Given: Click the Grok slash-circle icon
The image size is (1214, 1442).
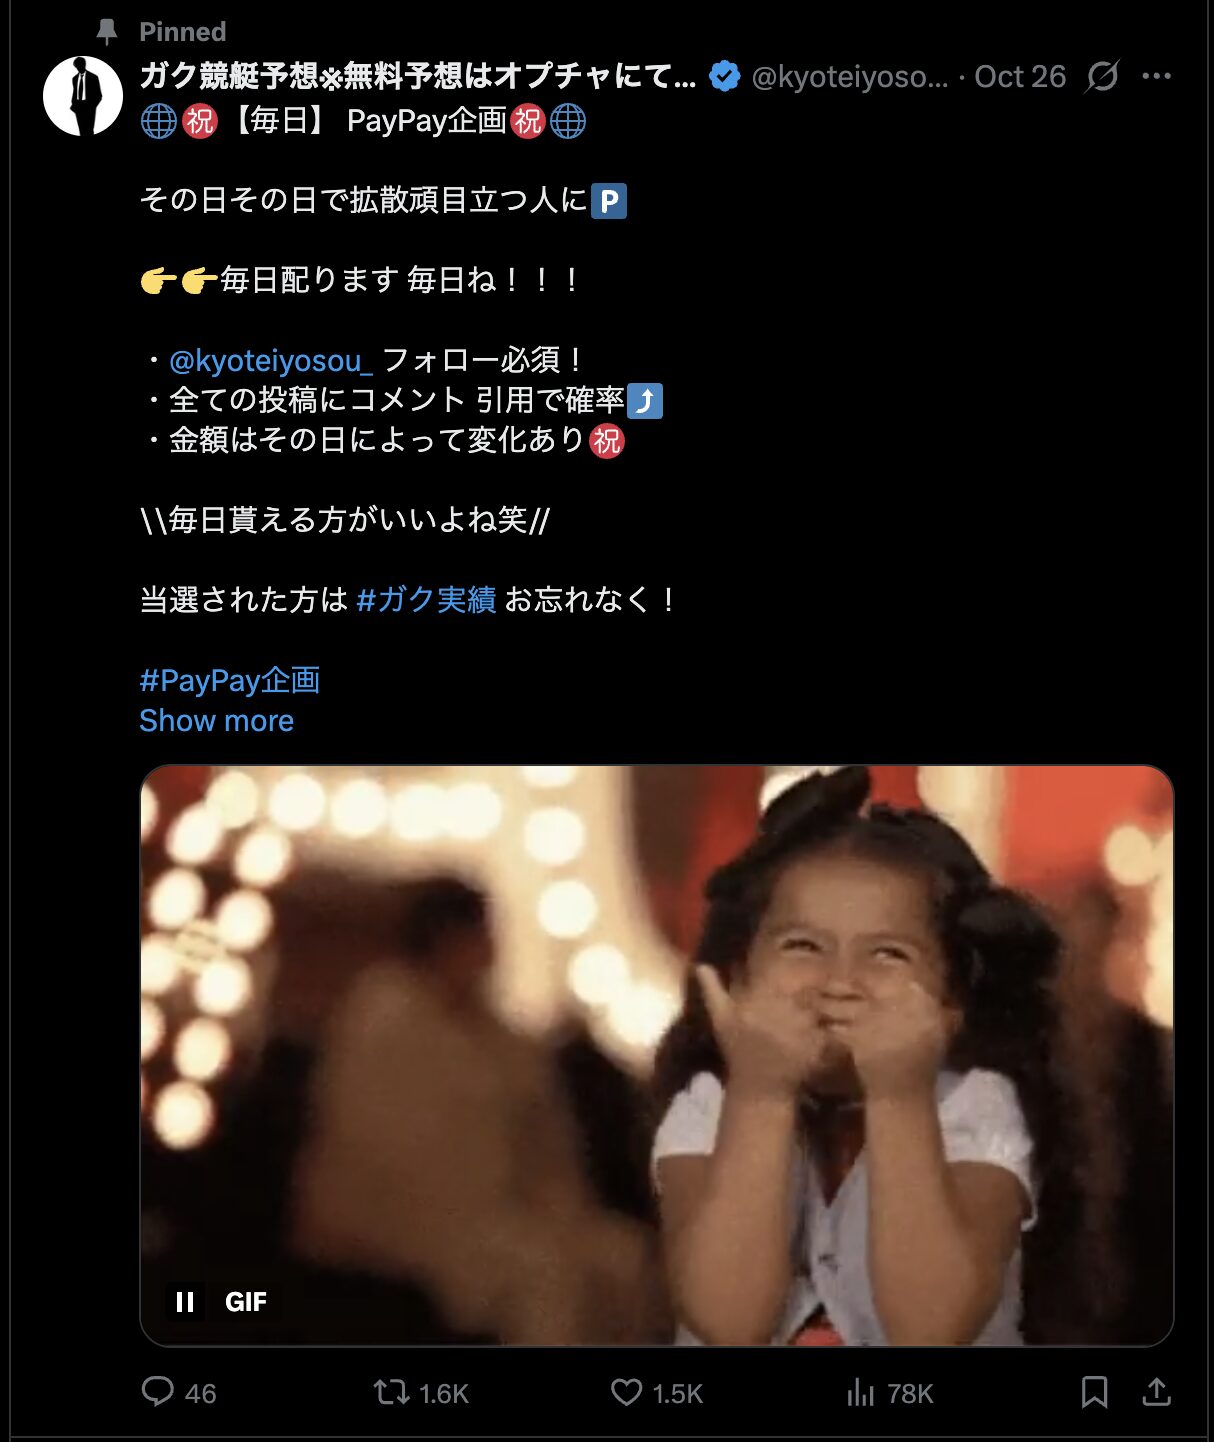Looking at the screenshot, I should tap(1102, 76).
